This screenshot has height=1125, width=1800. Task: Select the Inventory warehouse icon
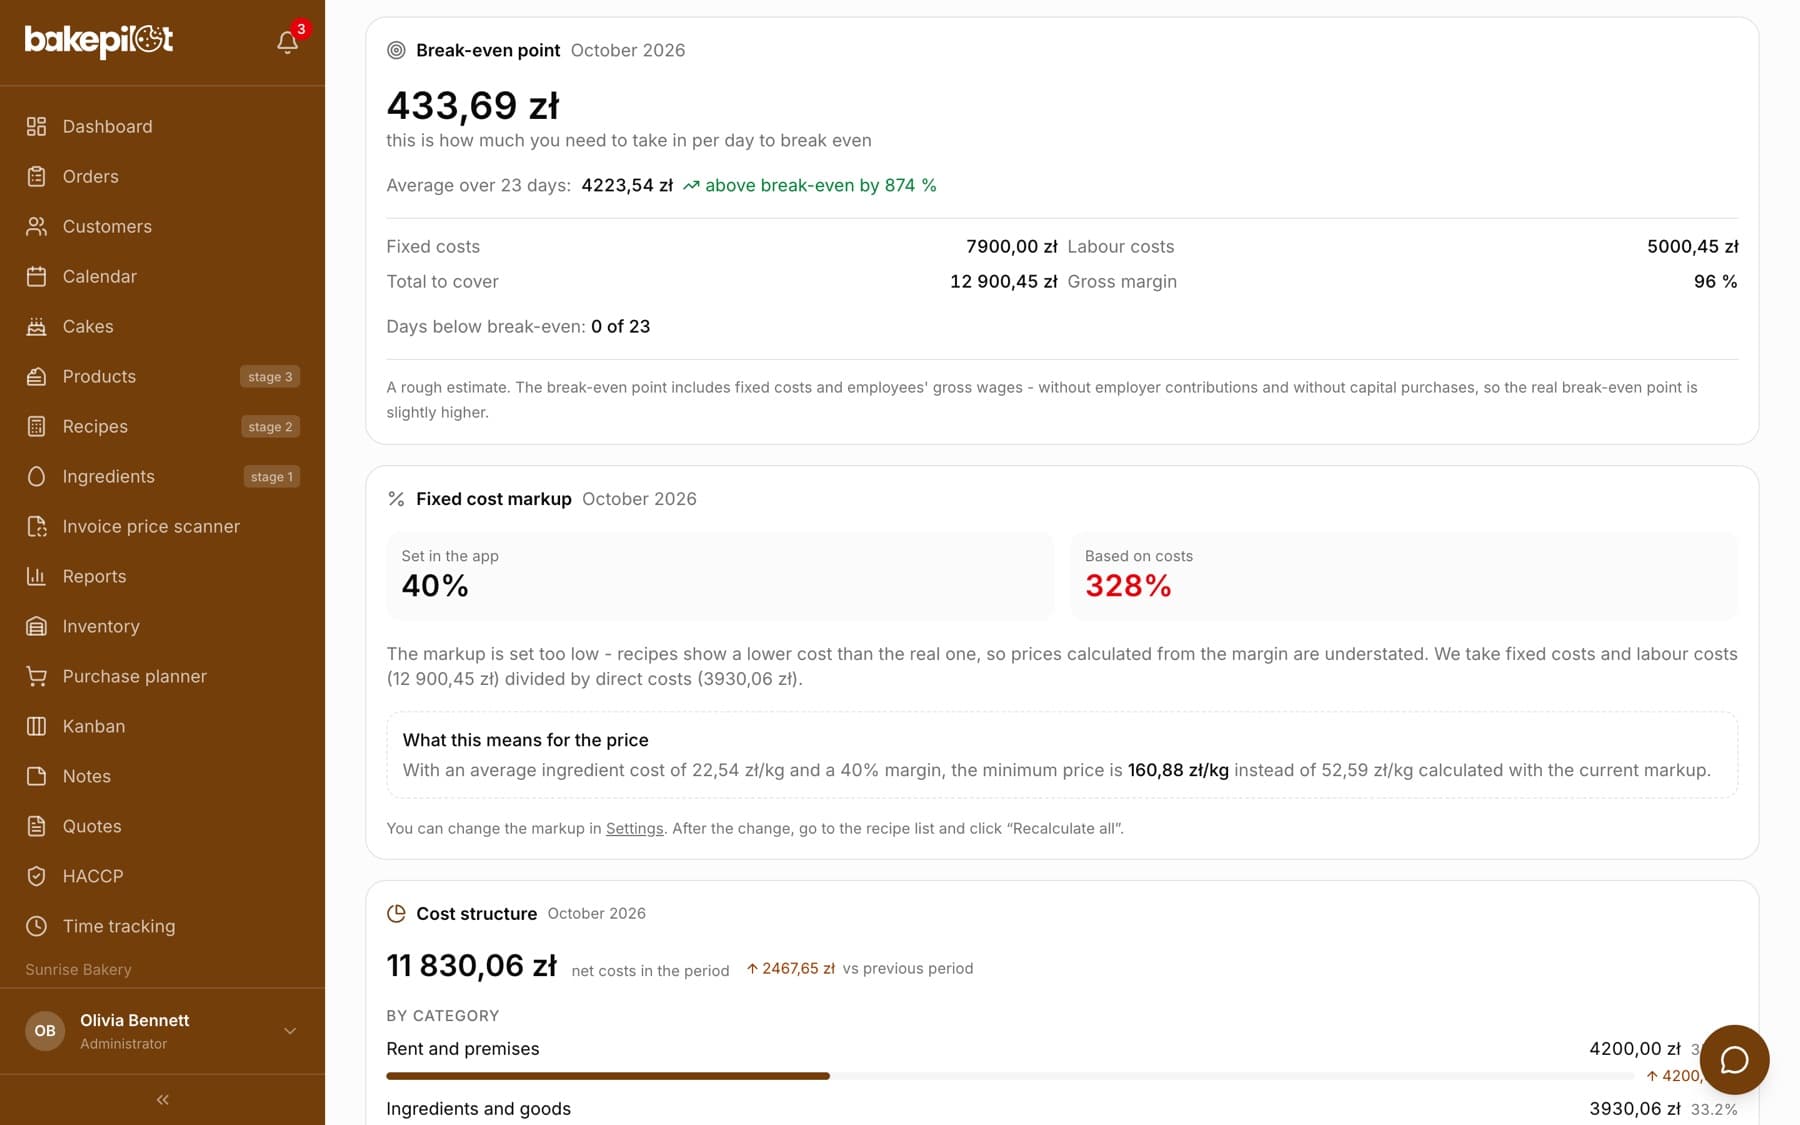37,626
